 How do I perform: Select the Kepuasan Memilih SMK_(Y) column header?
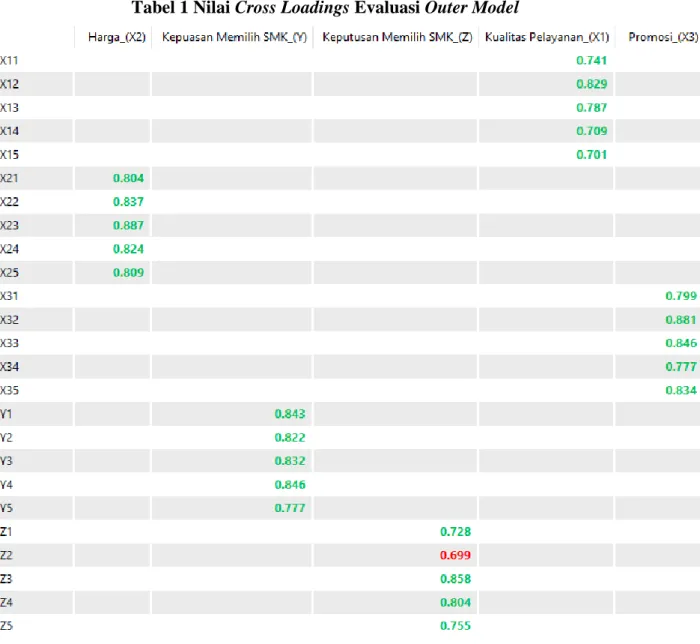pyautogui.click(x=234, y=37)
